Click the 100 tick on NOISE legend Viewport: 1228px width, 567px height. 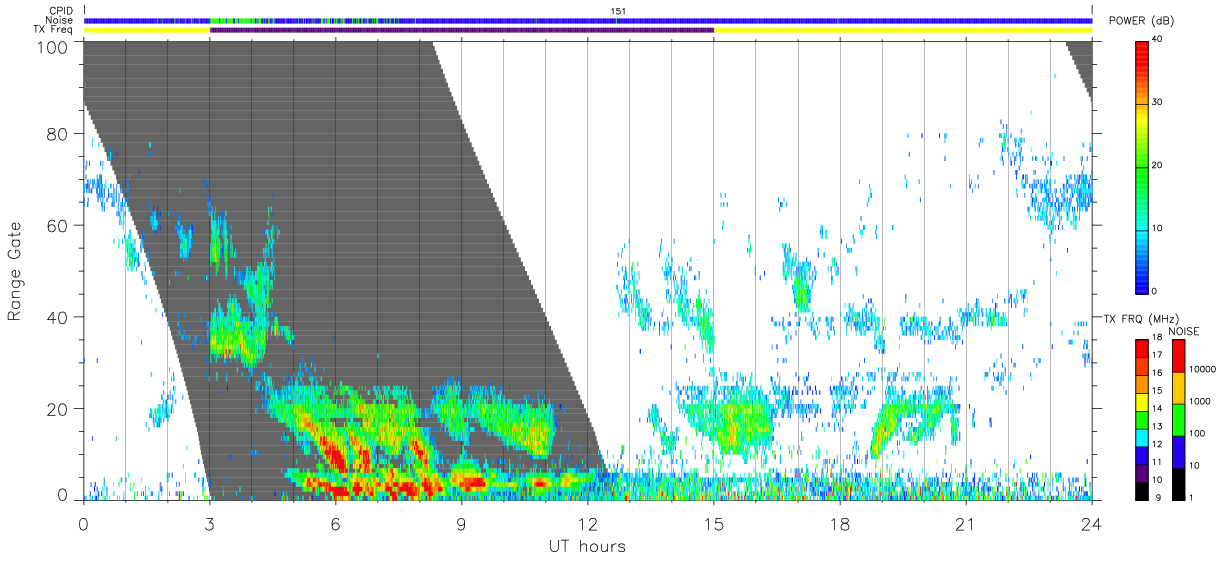tap(1198, 433)
